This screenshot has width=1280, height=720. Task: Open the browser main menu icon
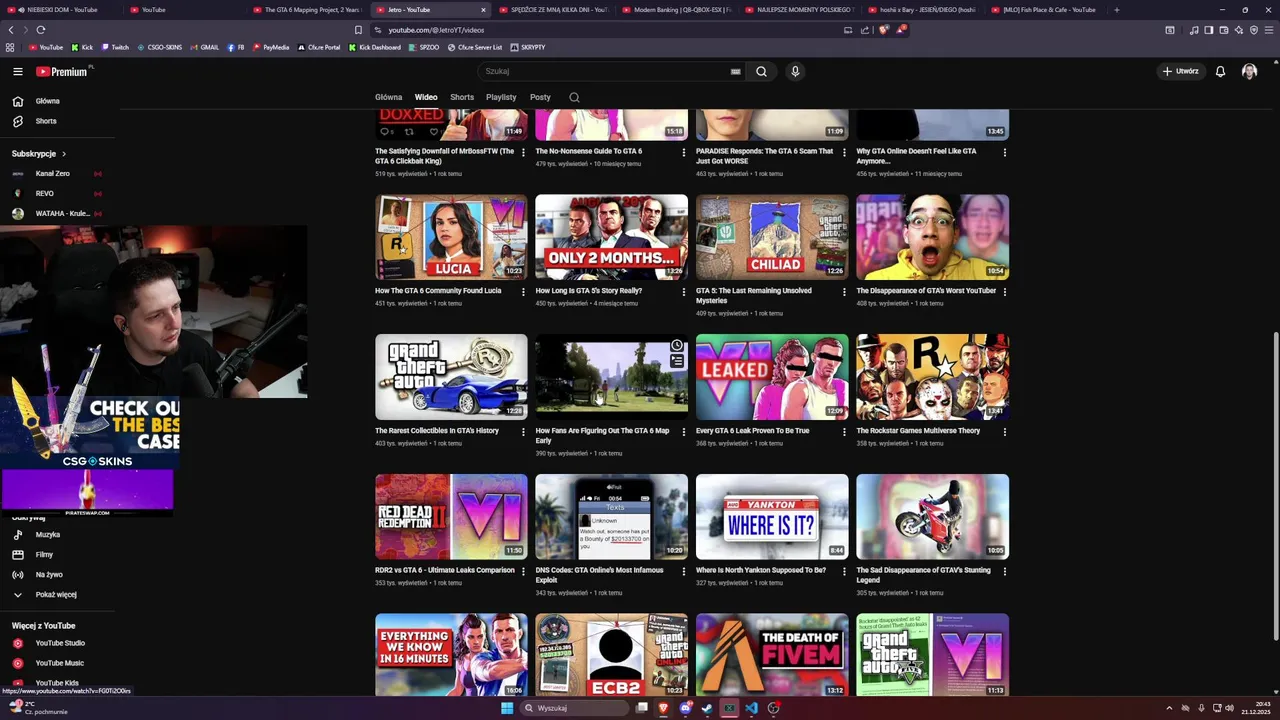[x=1269, y=30]
